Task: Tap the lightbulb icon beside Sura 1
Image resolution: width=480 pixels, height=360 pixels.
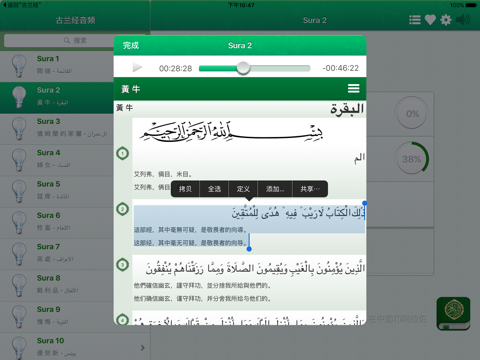Action: point(19,66)
